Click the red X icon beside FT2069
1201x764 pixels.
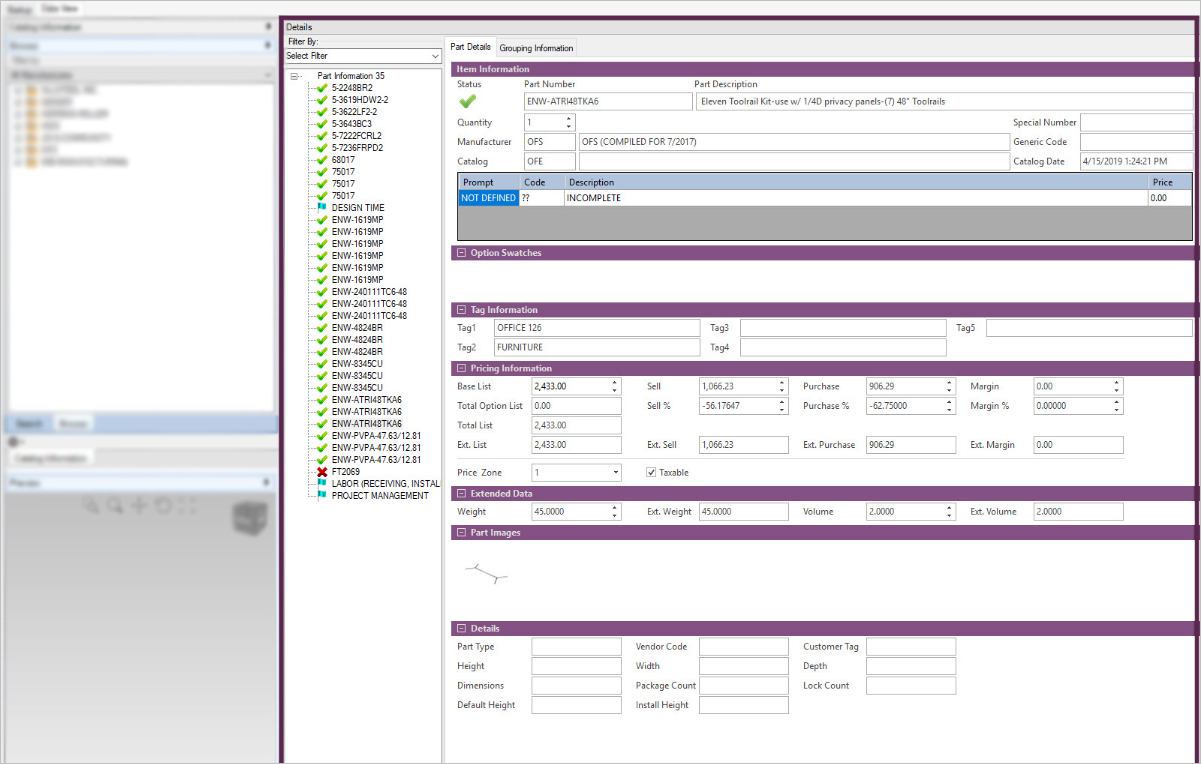[322, 471]
